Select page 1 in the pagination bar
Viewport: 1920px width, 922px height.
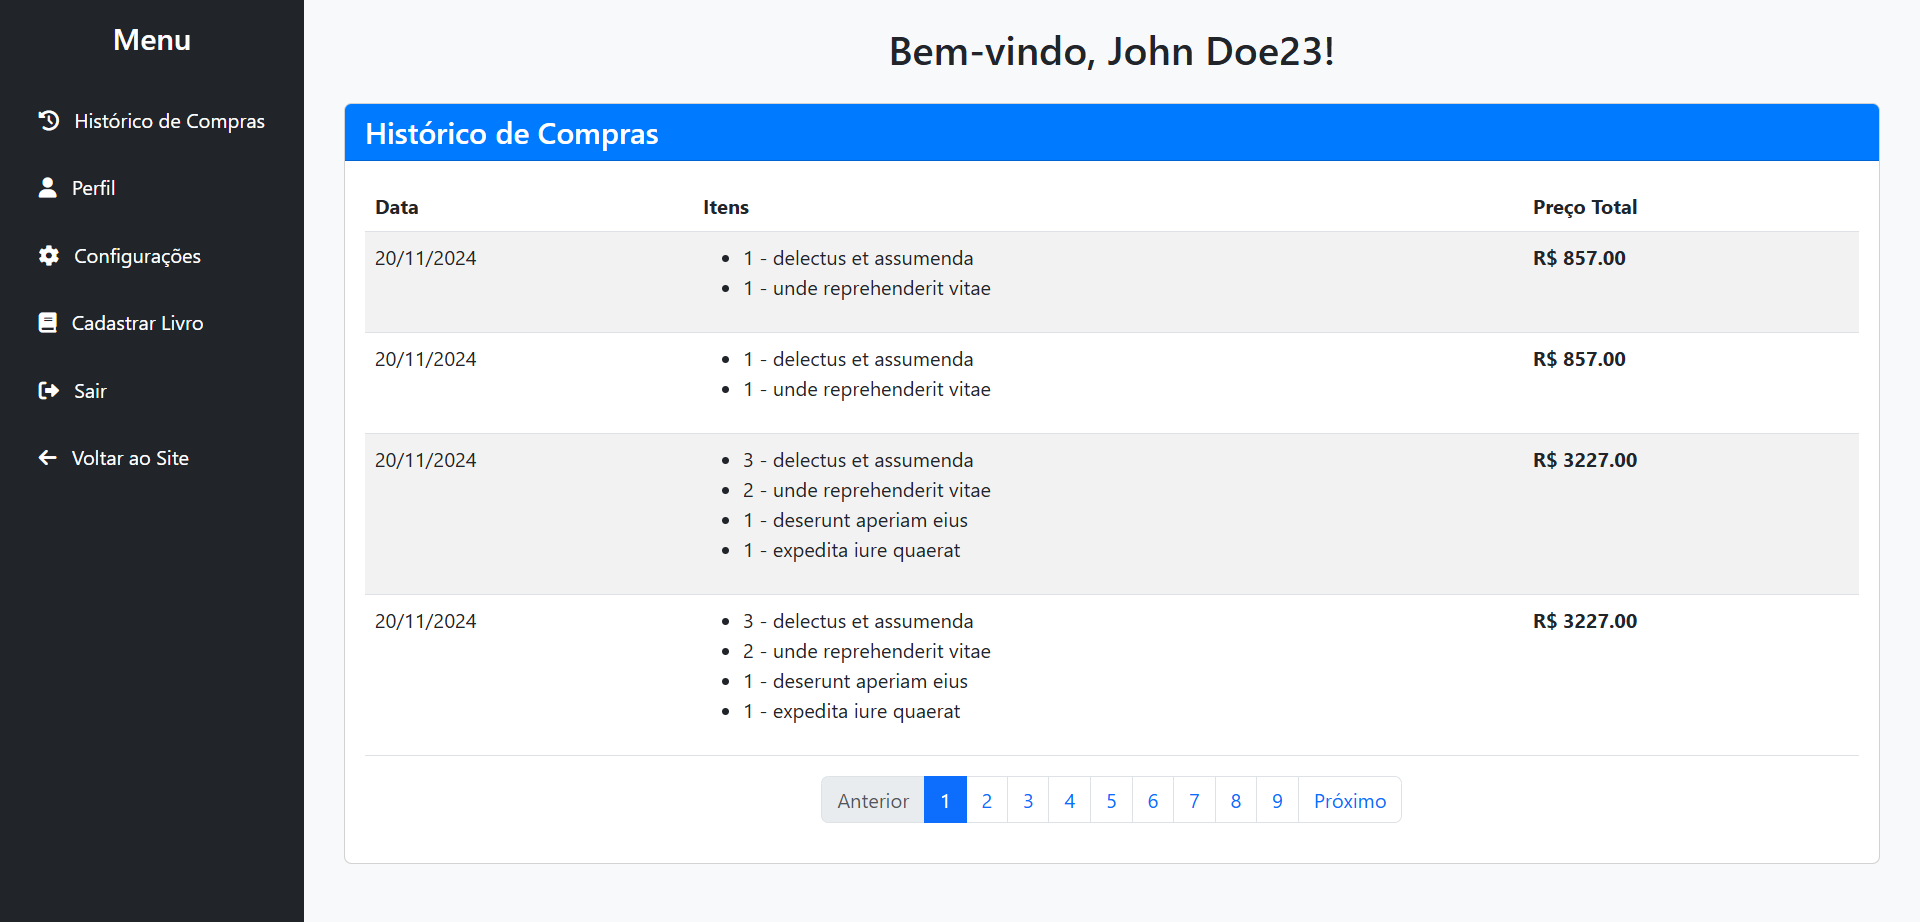pyautogui.click(x=945, y=800)
